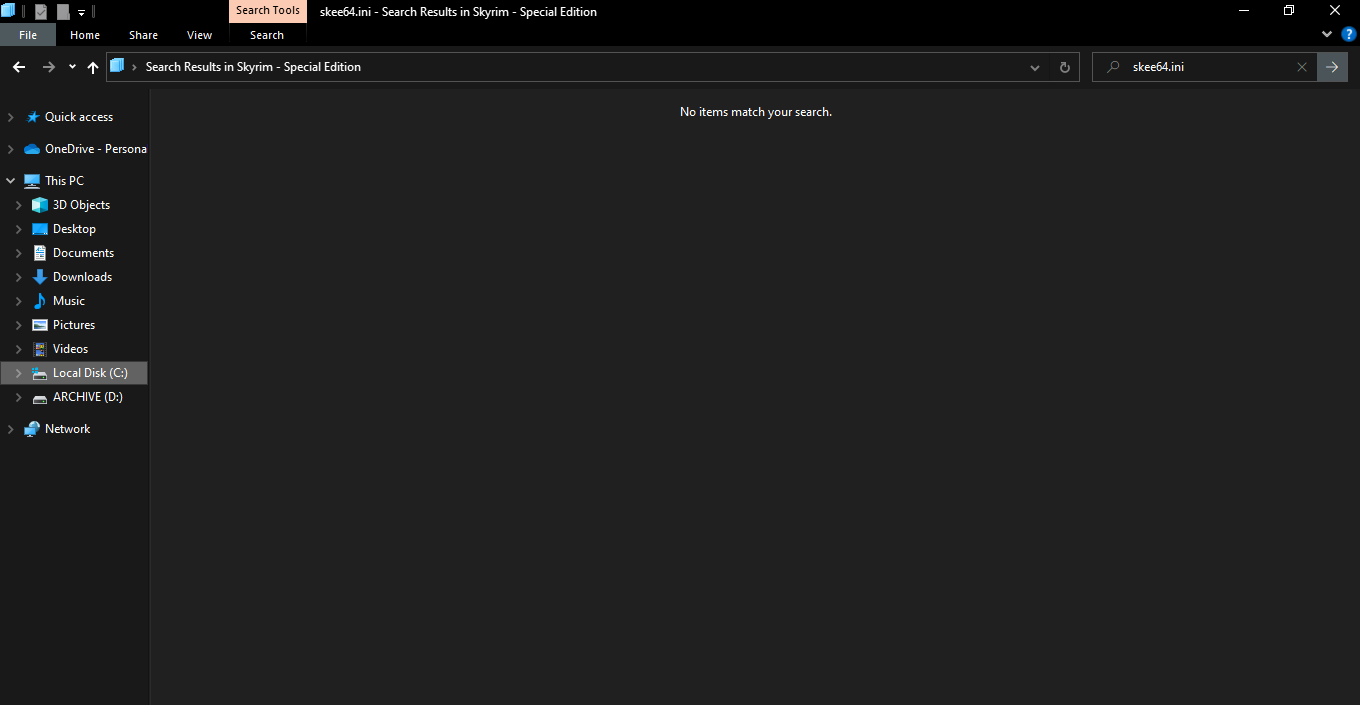Click the search box containing skee64.ini

(1204, 67)
